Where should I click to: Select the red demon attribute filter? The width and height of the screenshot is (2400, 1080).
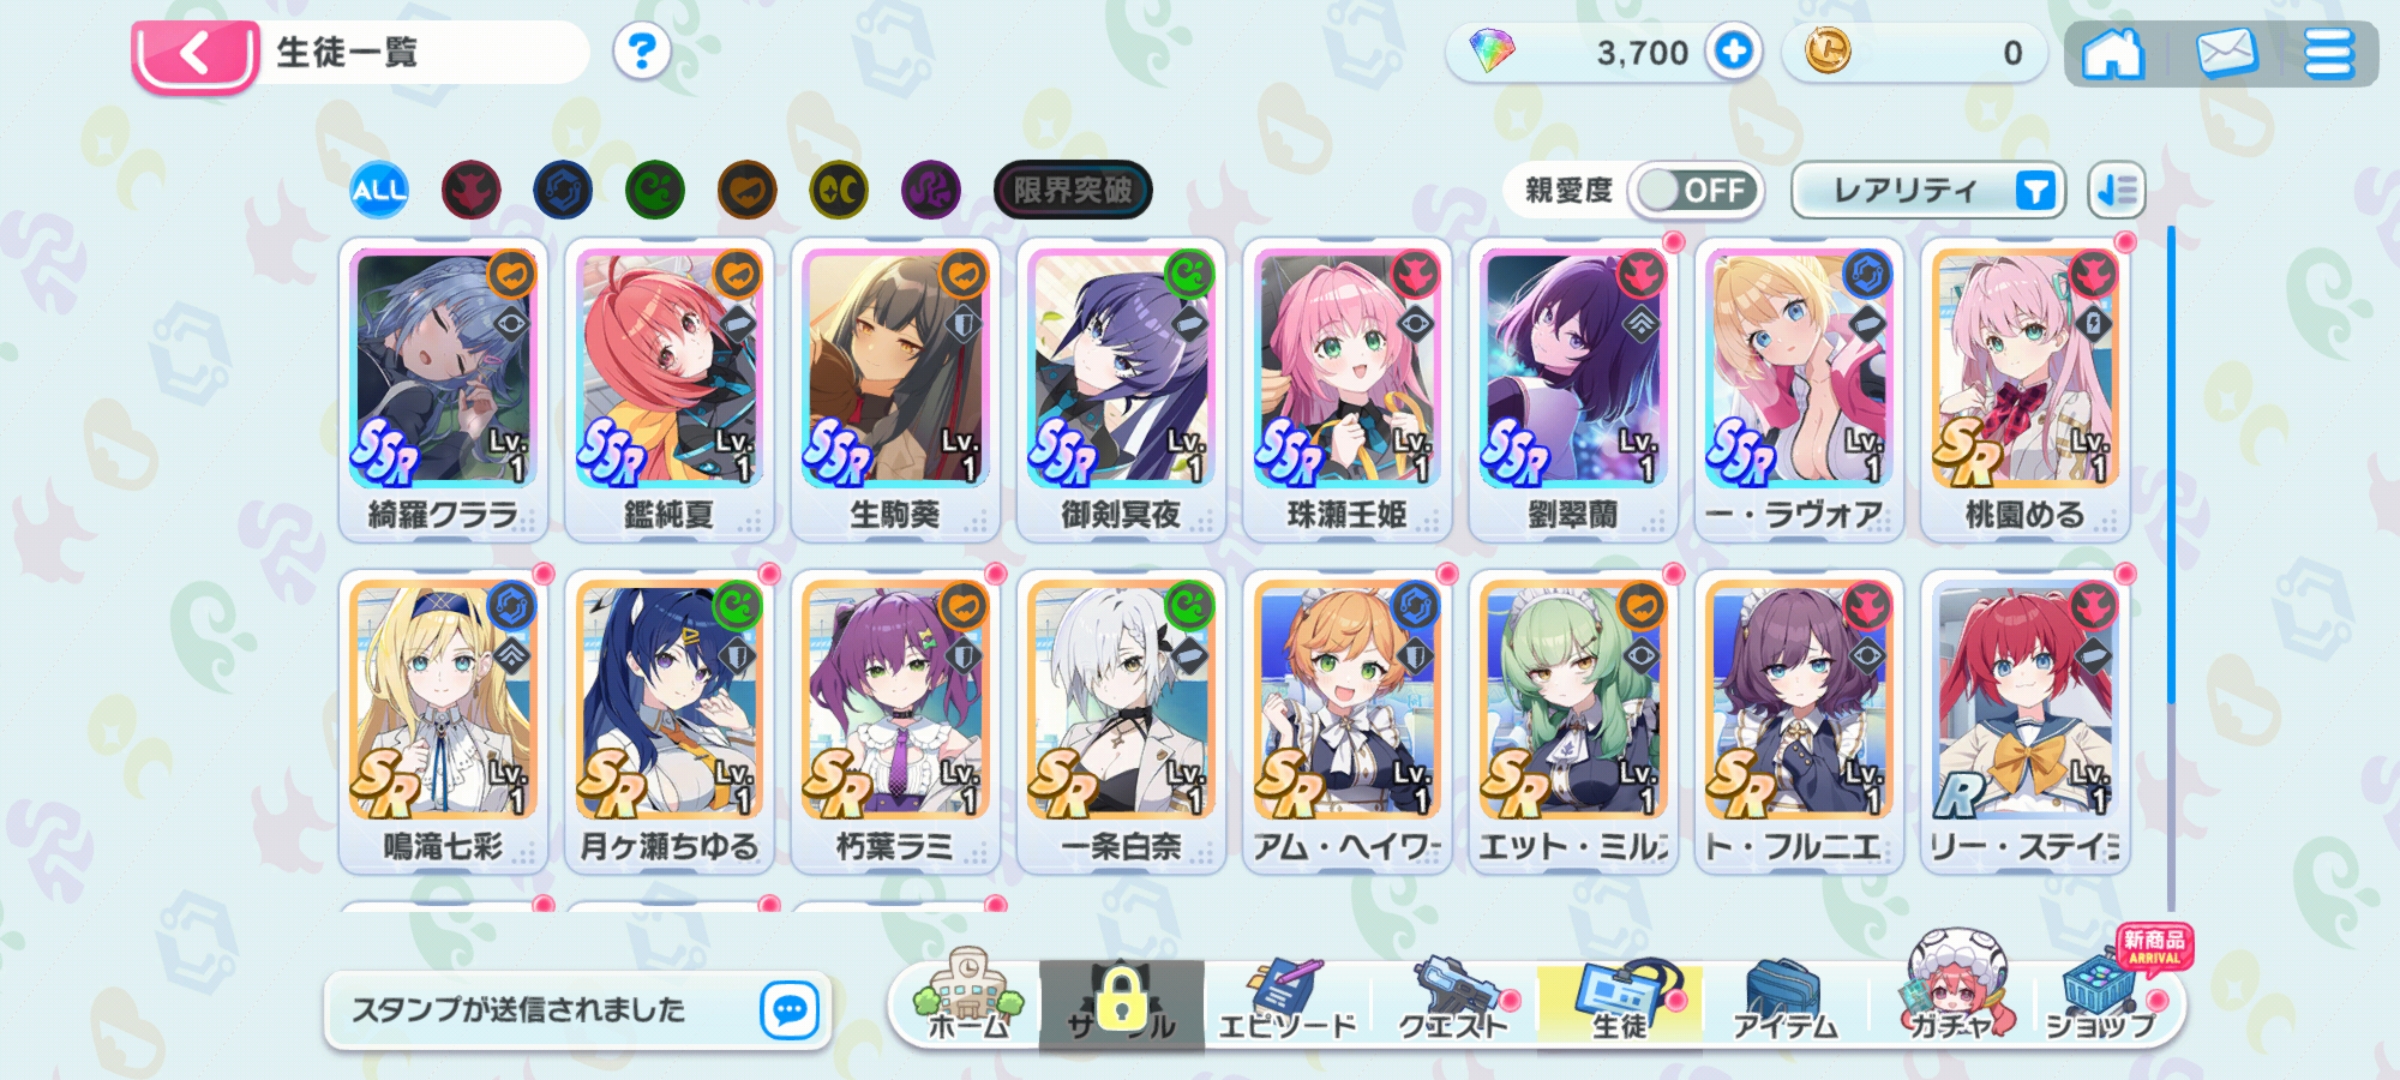pos(470,190)
